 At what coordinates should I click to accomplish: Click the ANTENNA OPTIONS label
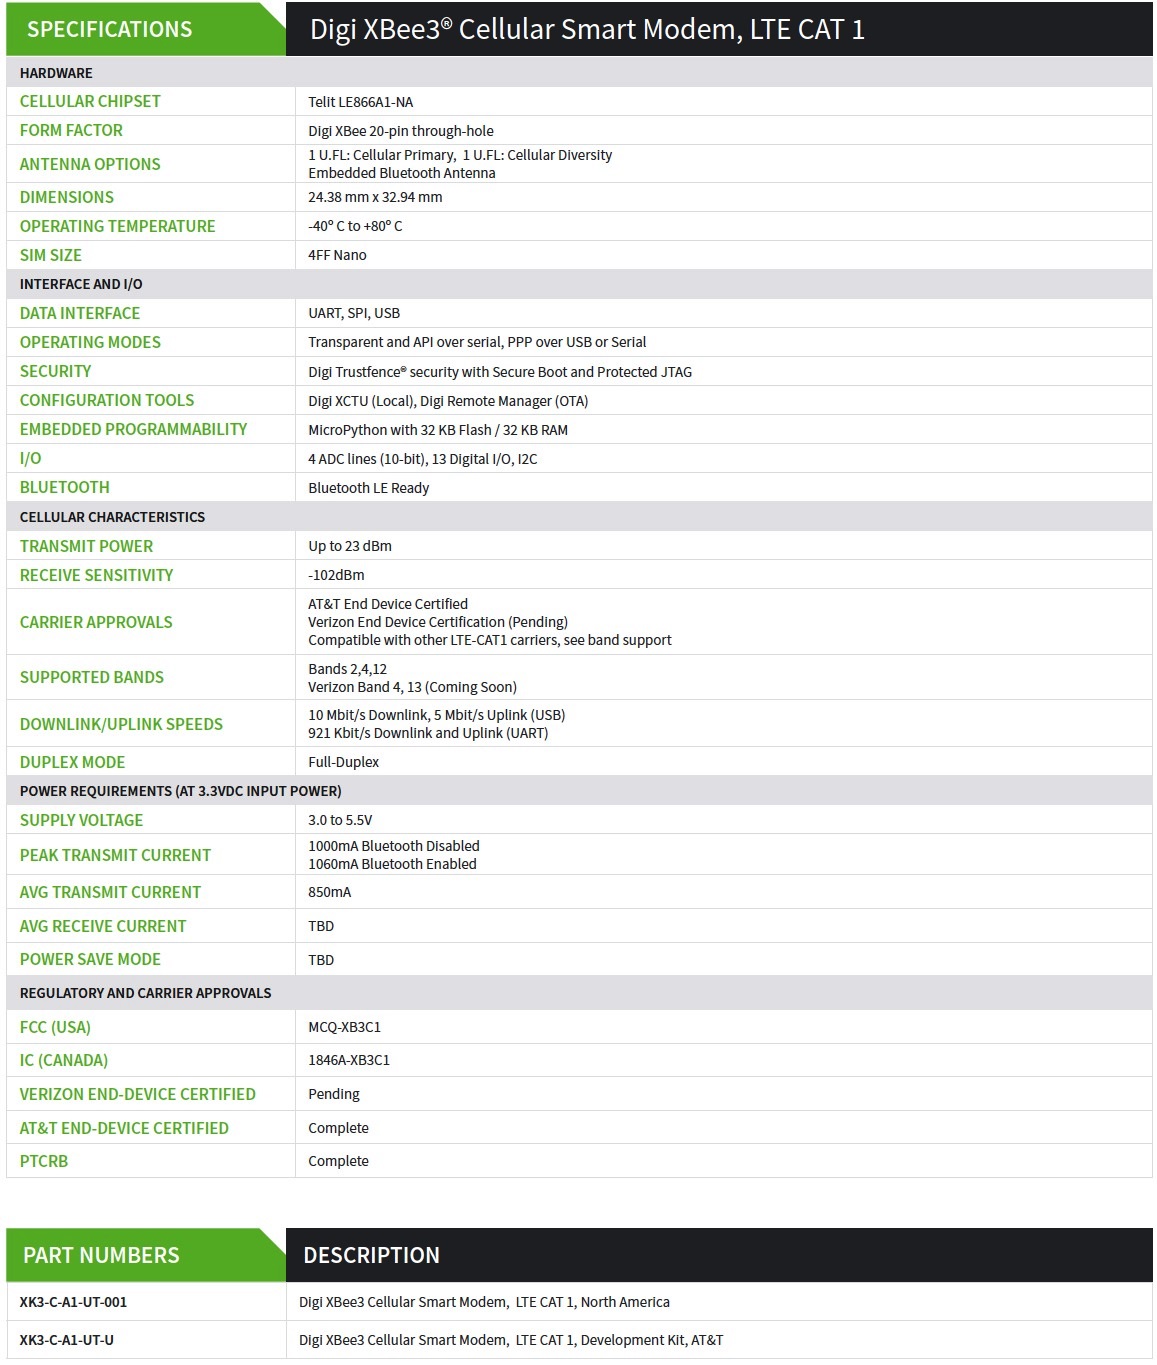pyautogui.click(x=90, y=164)
